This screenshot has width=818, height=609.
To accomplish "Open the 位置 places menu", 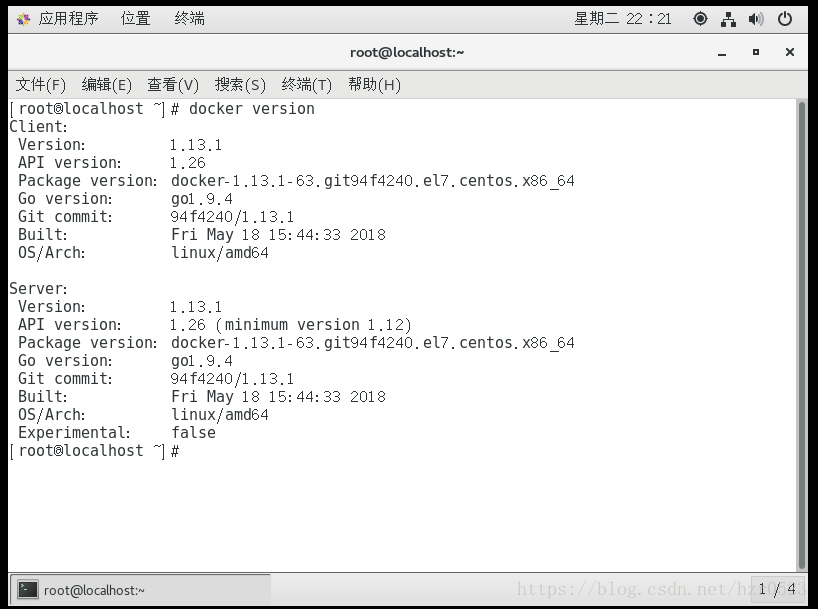I will (x=136, y=19).
